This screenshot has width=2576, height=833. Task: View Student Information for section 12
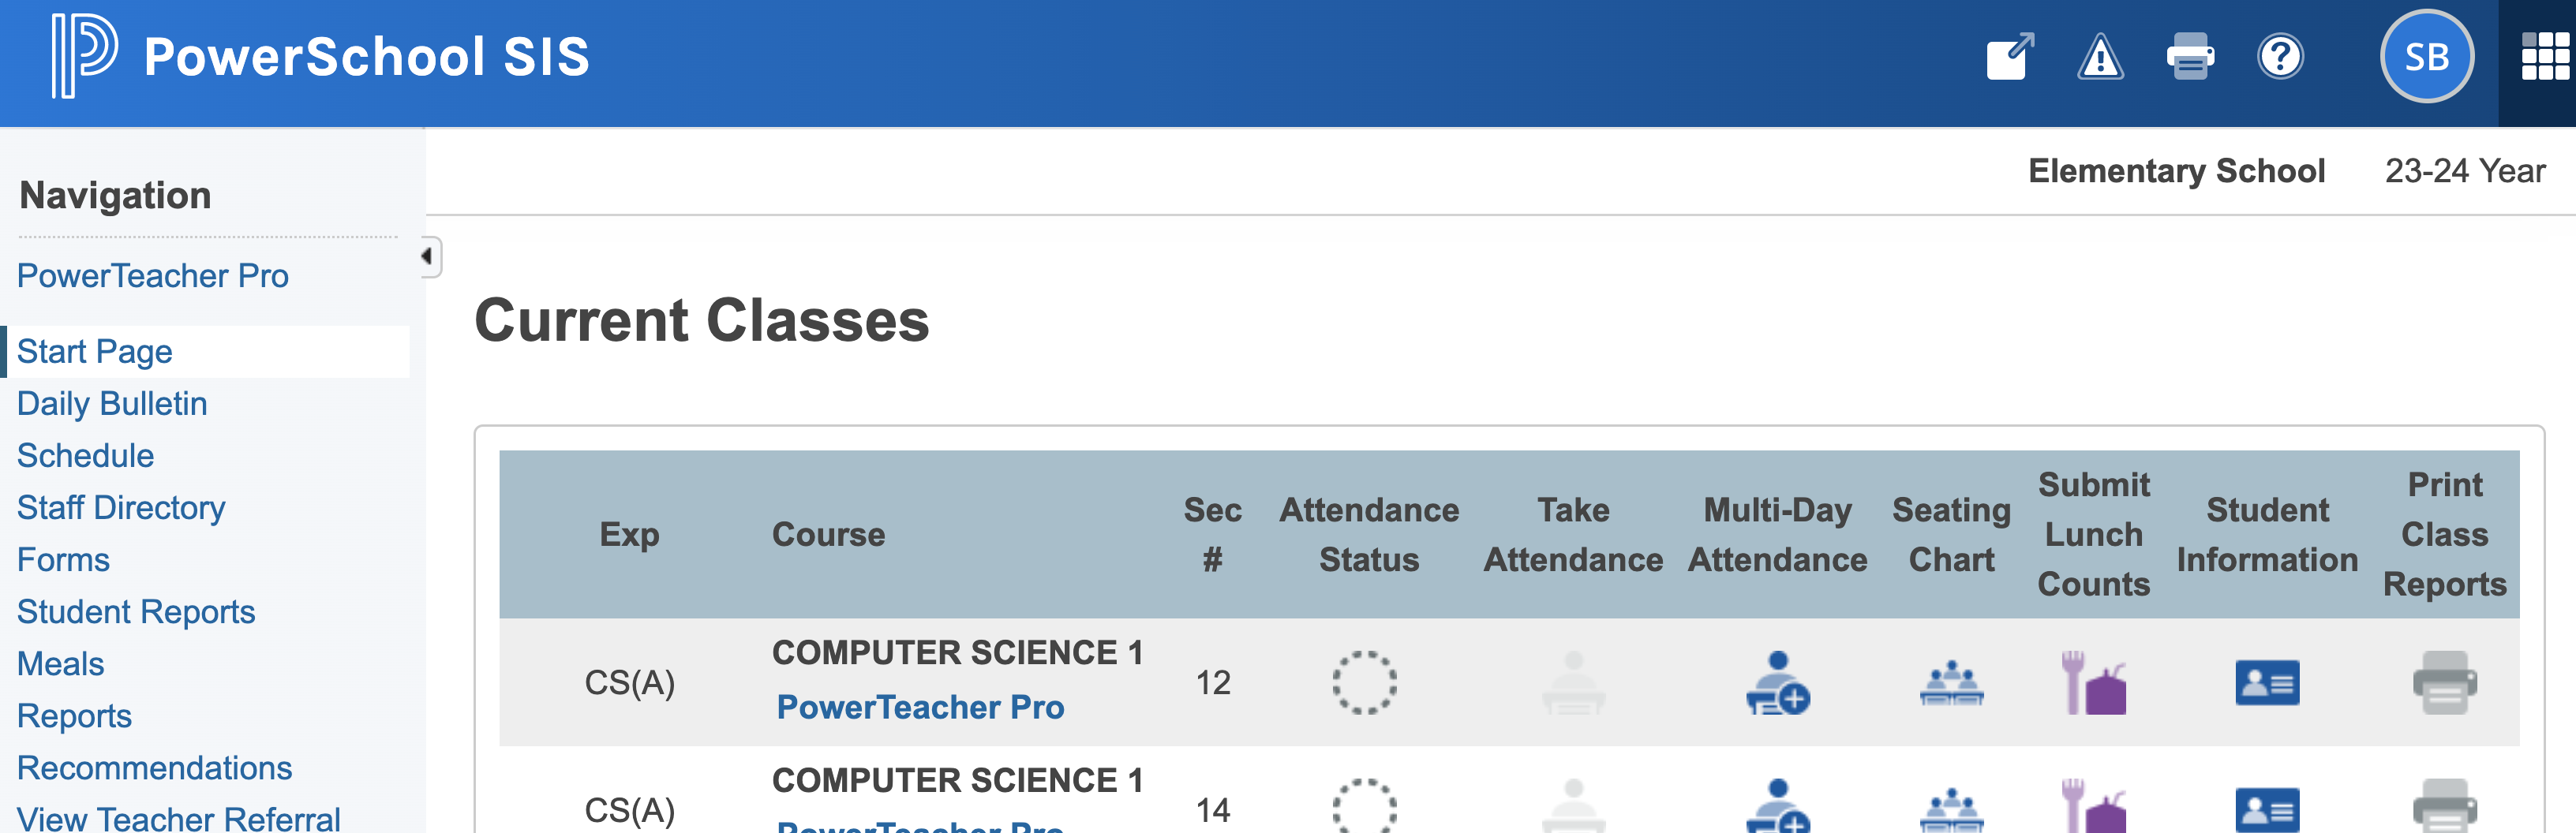pyautogui.click(x=2266, y=684)
